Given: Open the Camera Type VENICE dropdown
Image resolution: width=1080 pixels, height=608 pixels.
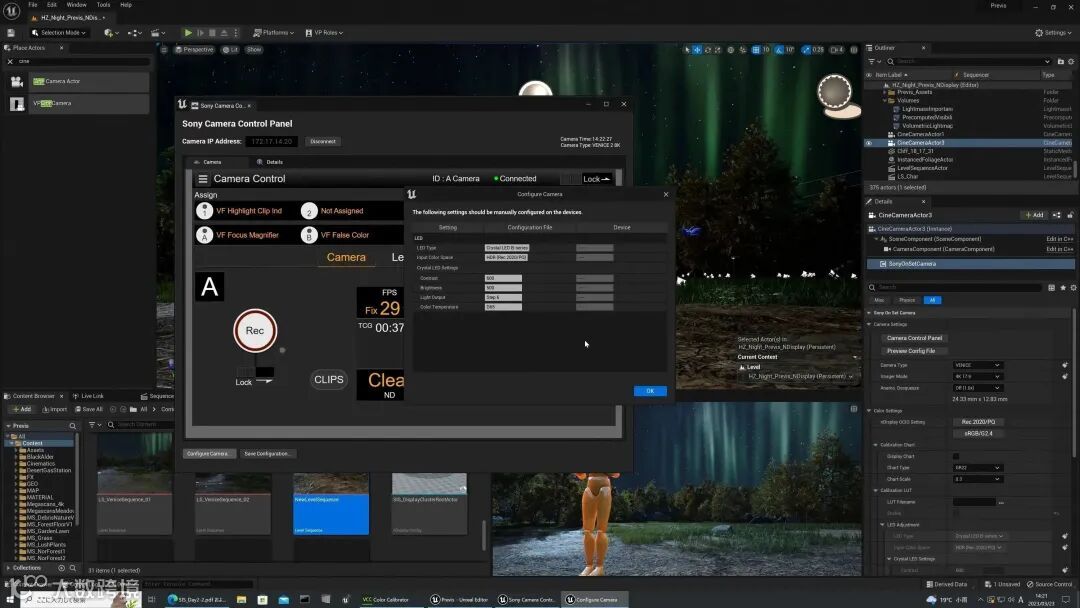Looking at the screenshot, I should click(976, 365).
